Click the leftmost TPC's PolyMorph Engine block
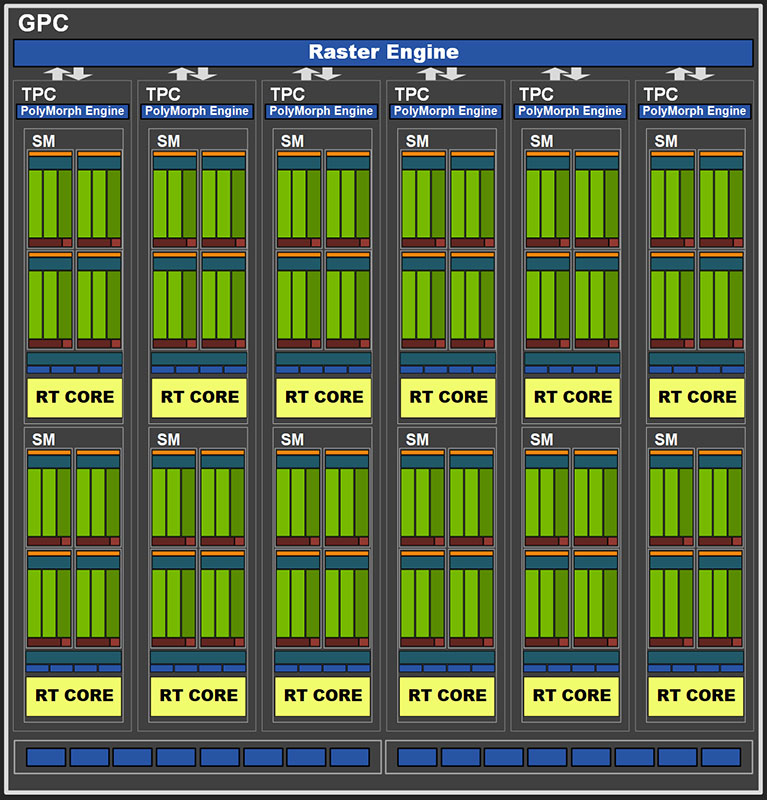The height and width of the screenshot is (800, 767). (x=74, y=111)
